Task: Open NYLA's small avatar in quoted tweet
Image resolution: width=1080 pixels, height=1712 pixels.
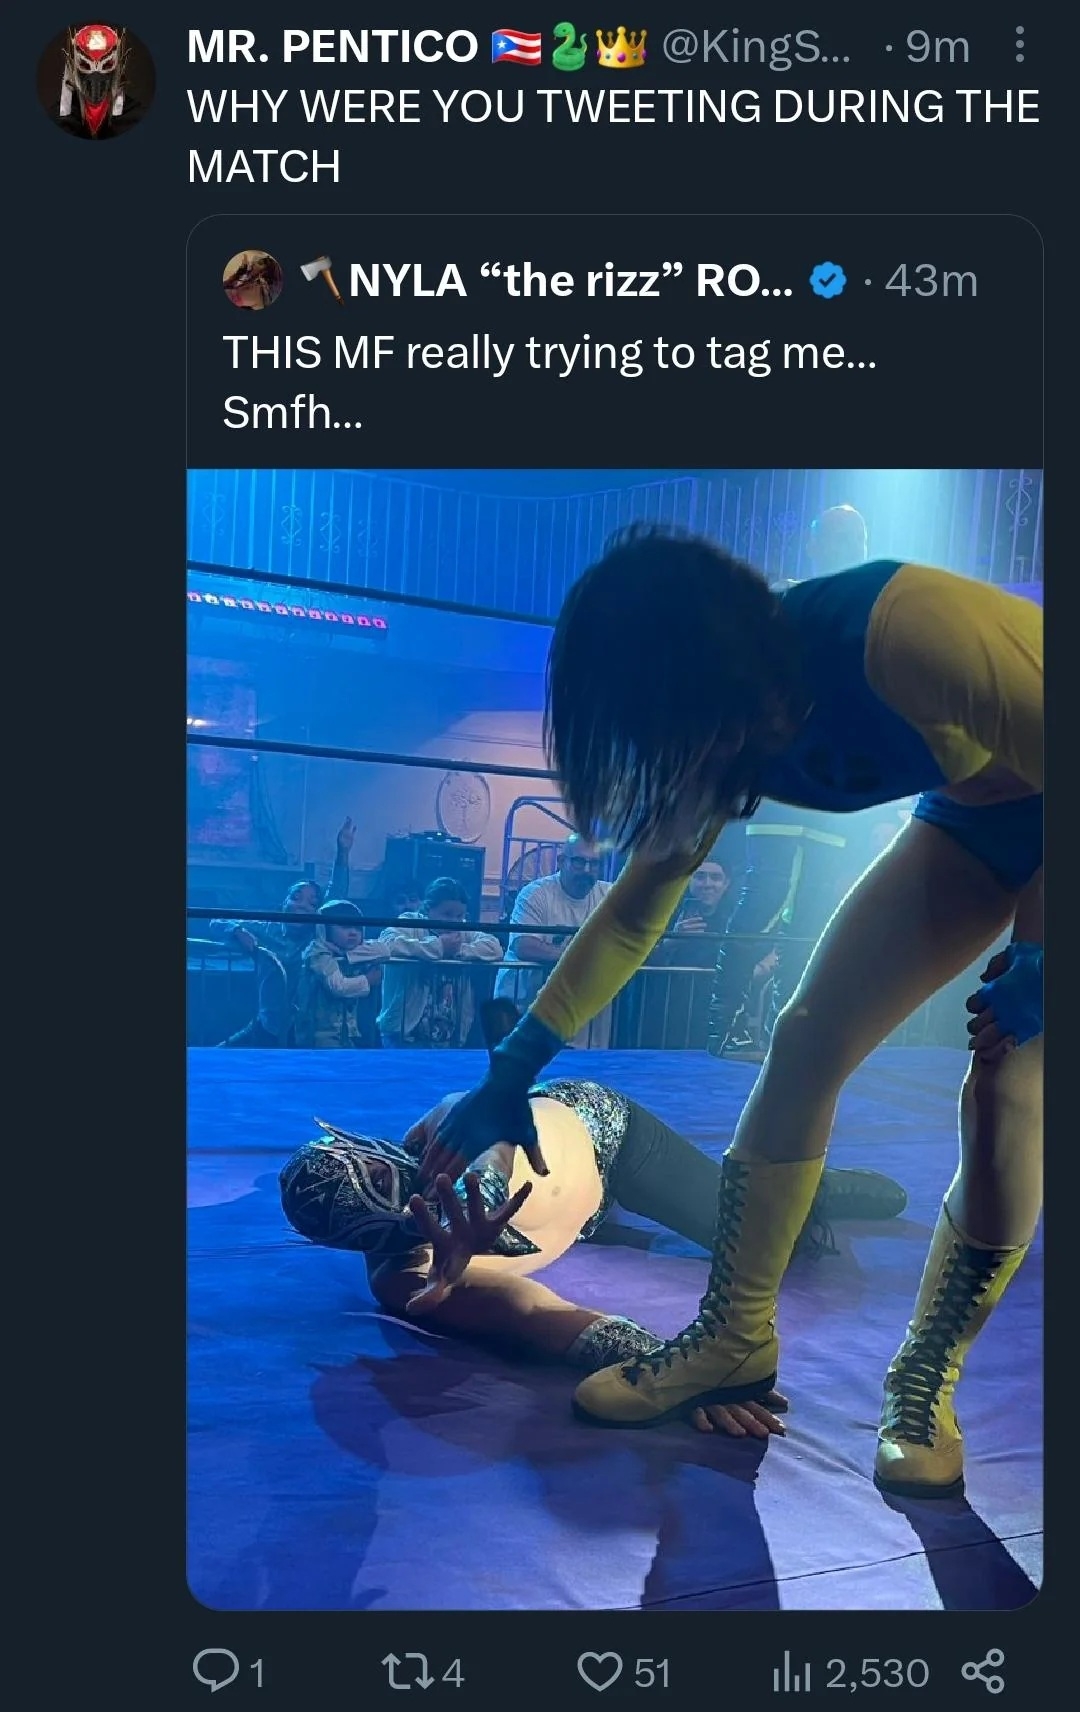Action: point(252,280)
